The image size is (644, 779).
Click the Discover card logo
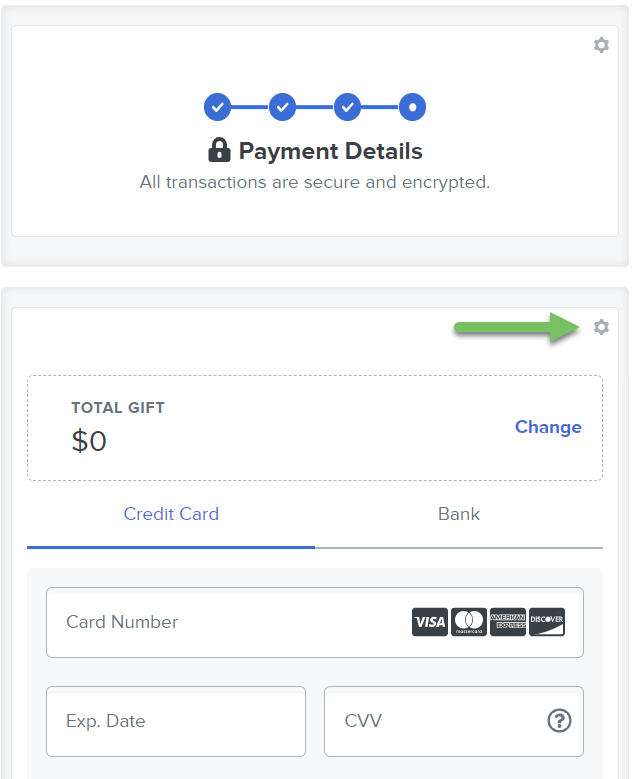coord(547,622)
